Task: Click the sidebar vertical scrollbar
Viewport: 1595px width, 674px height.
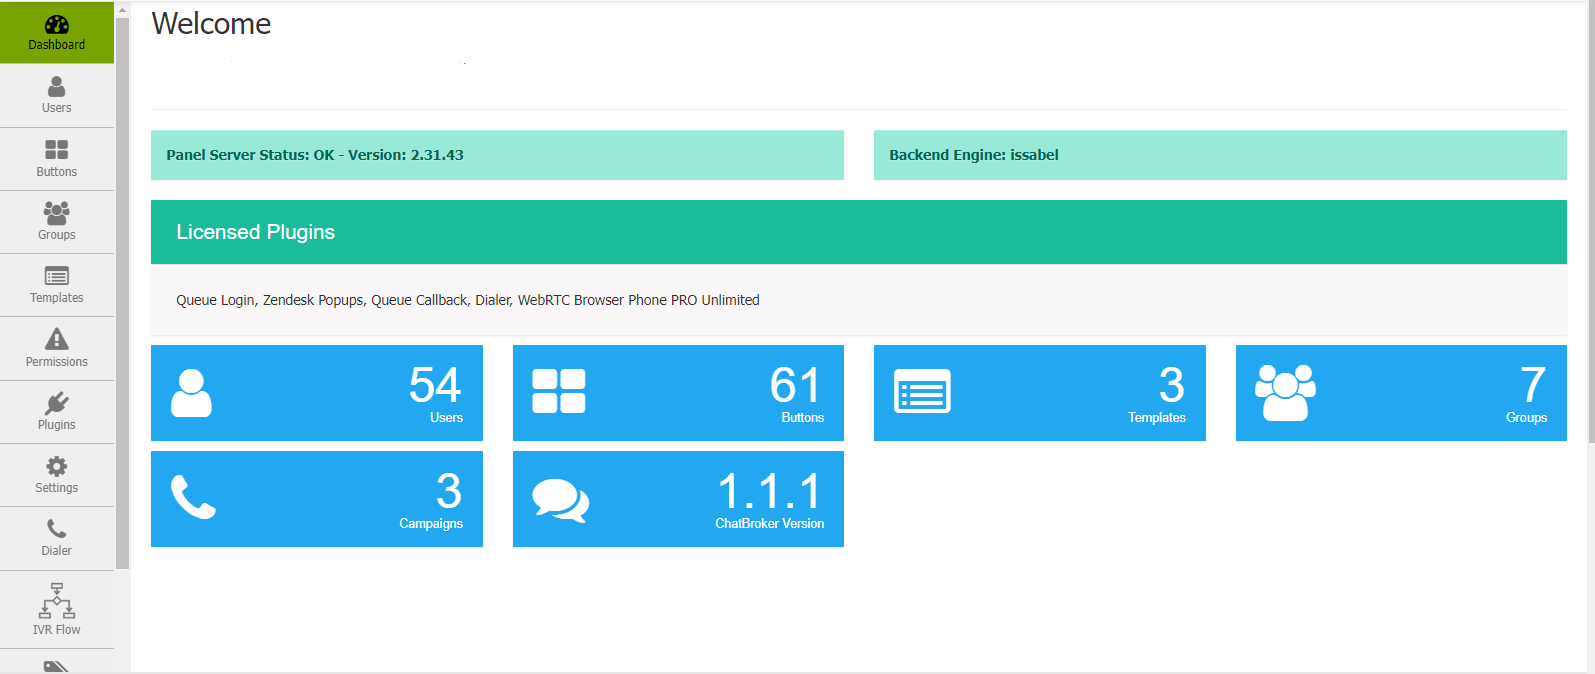Action: click(x=123, y=290)
